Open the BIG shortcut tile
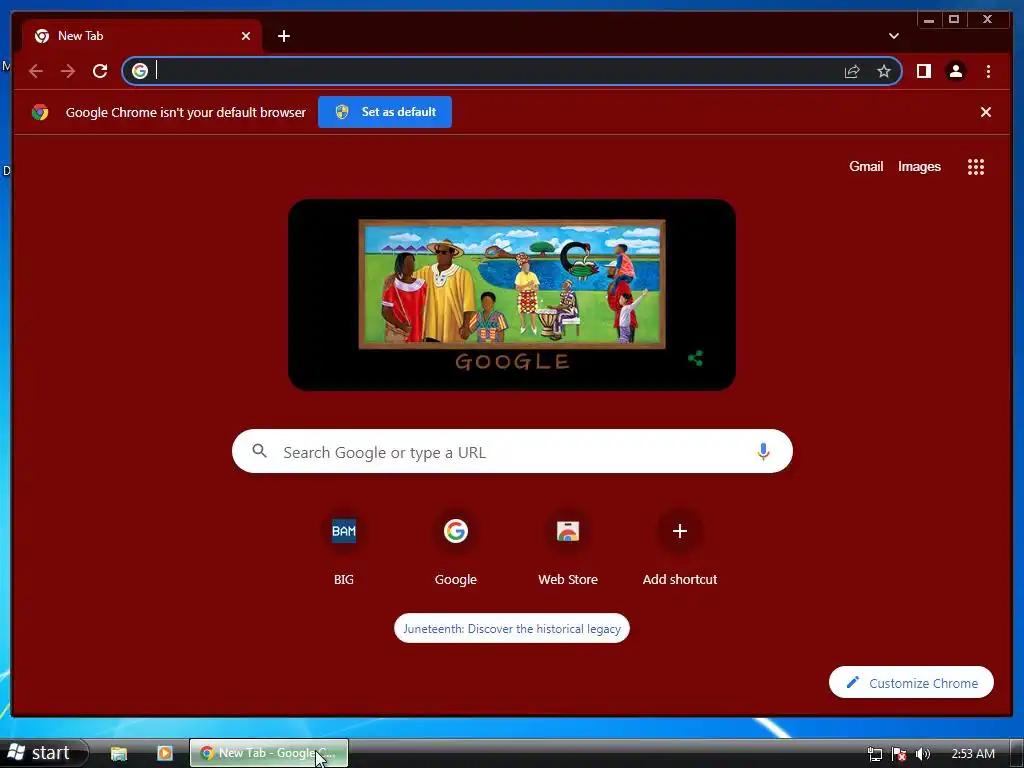Screen dimensions: 1024x768 point(344,549)
